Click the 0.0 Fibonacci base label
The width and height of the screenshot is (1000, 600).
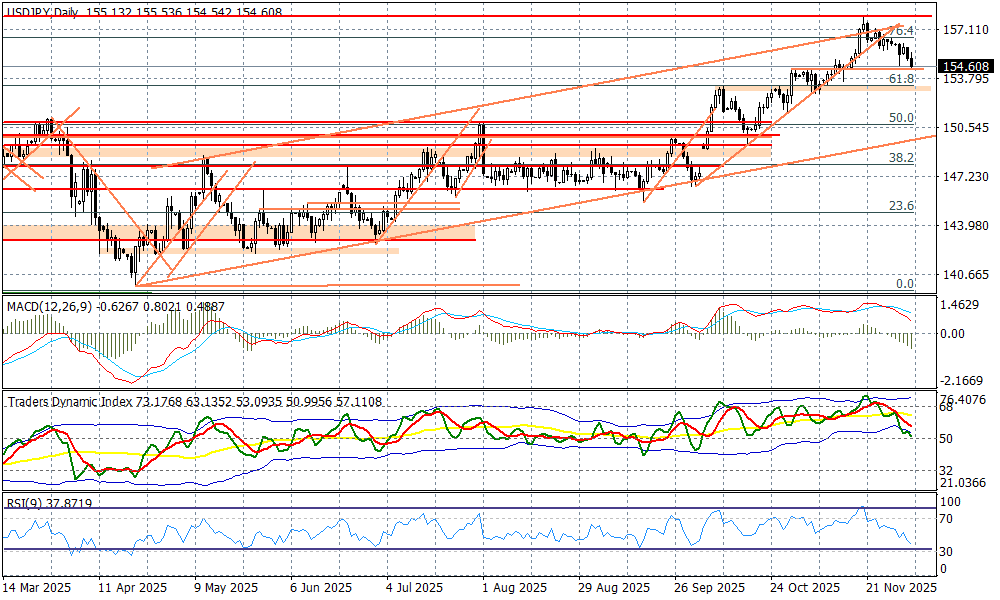pyautogui.click(x=904, y=284)
